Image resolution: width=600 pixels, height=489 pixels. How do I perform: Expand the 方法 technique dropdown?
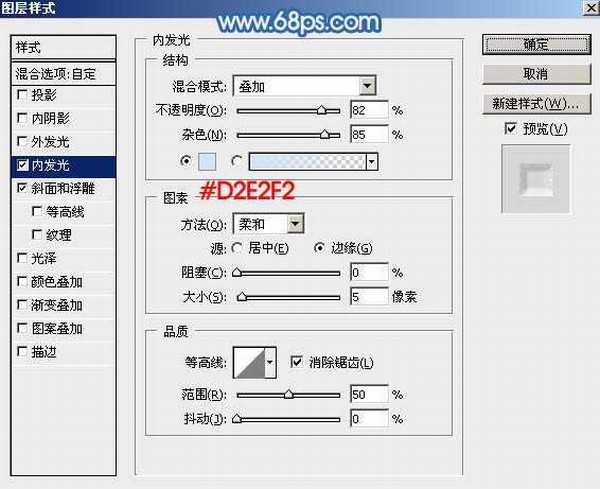pyautogui.click(x=268, y=224)
